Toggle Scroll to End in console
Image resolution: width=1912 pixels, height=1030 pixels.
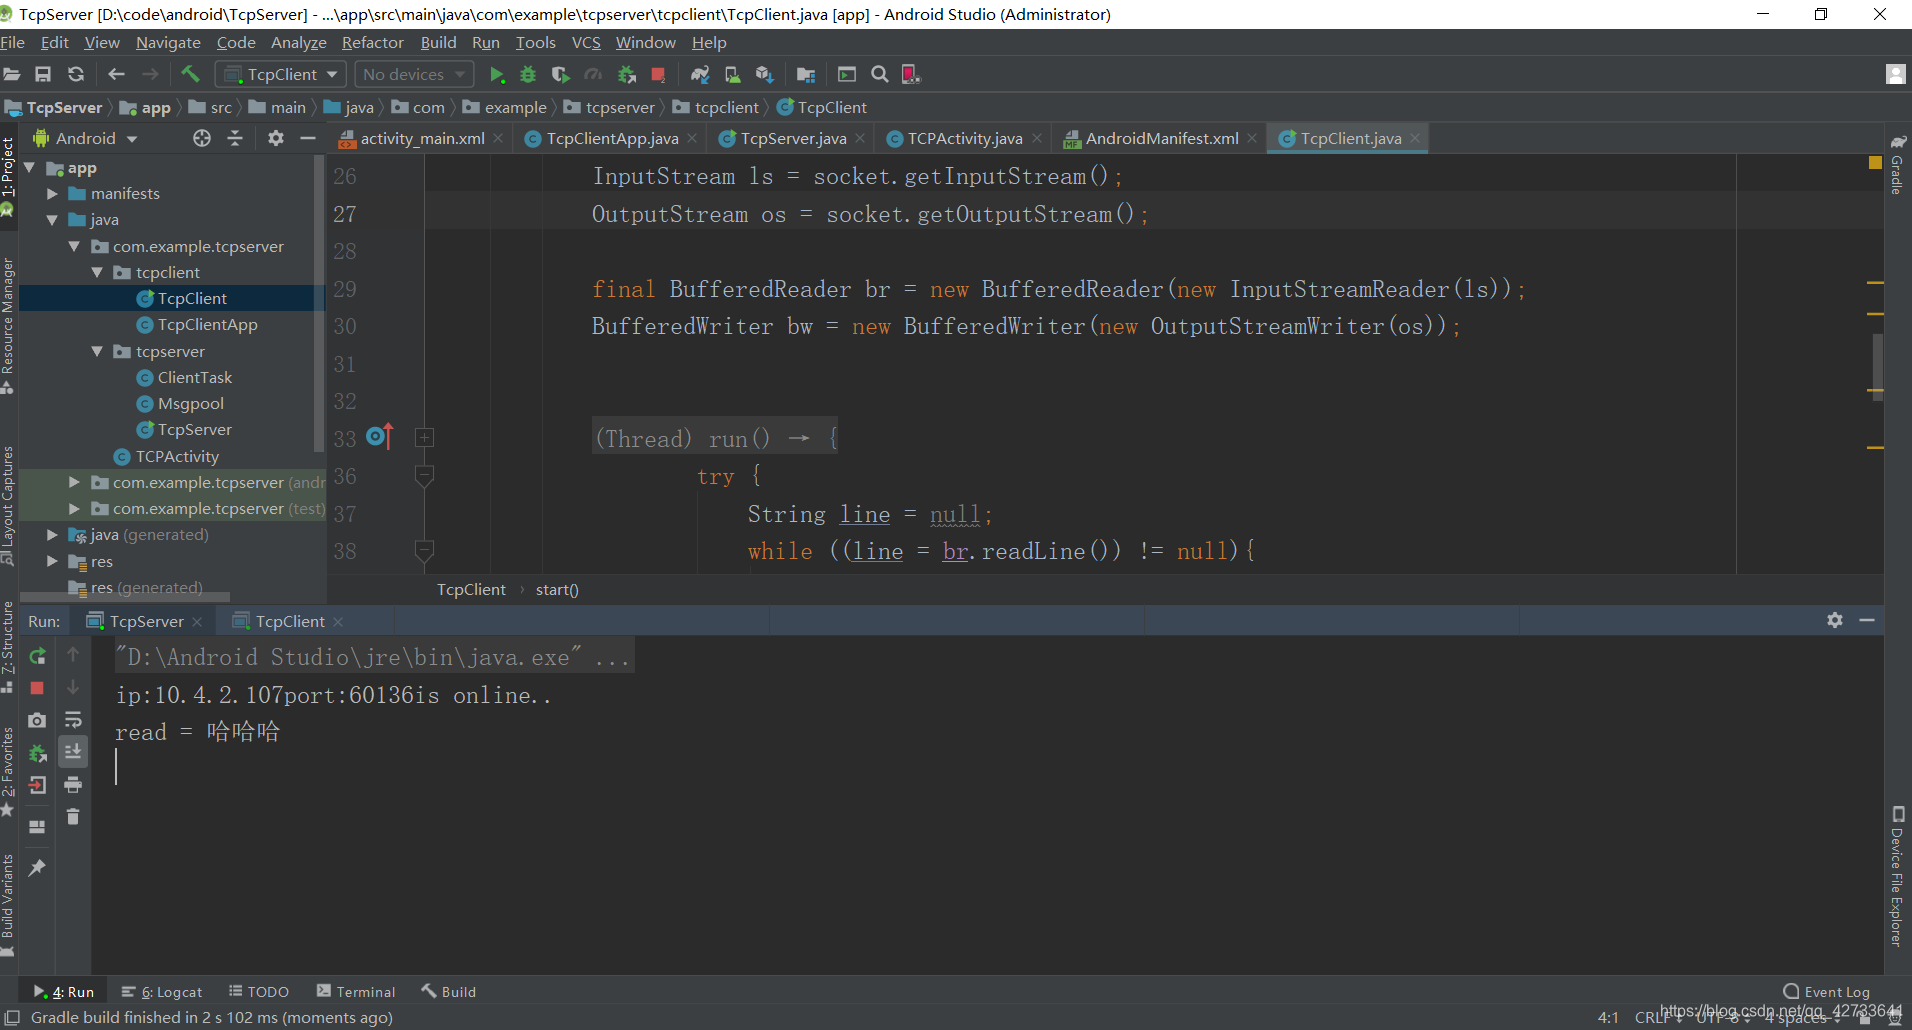click(73, 752)
